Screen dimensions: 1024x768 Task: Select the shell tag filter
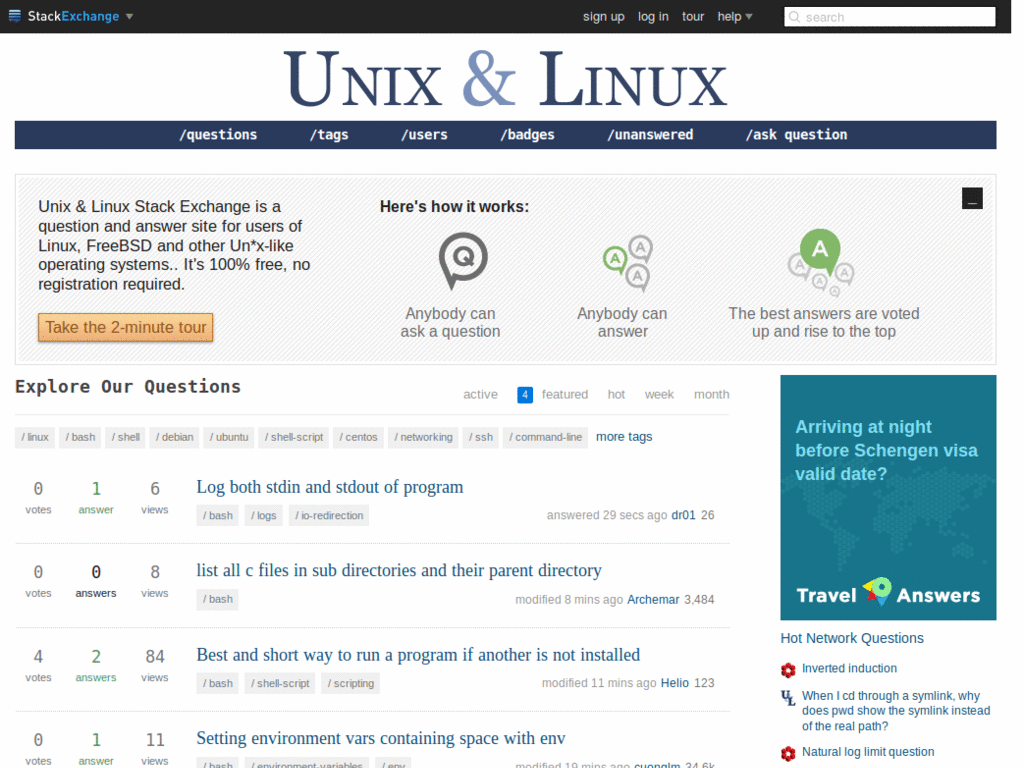pos(125,437)
